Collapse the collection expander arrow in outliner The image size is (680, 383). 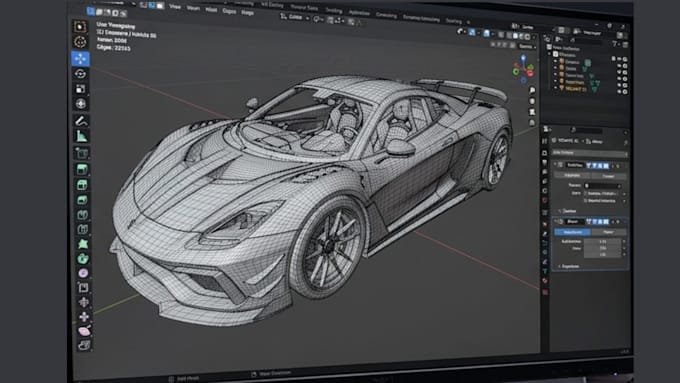click(550, 55)
